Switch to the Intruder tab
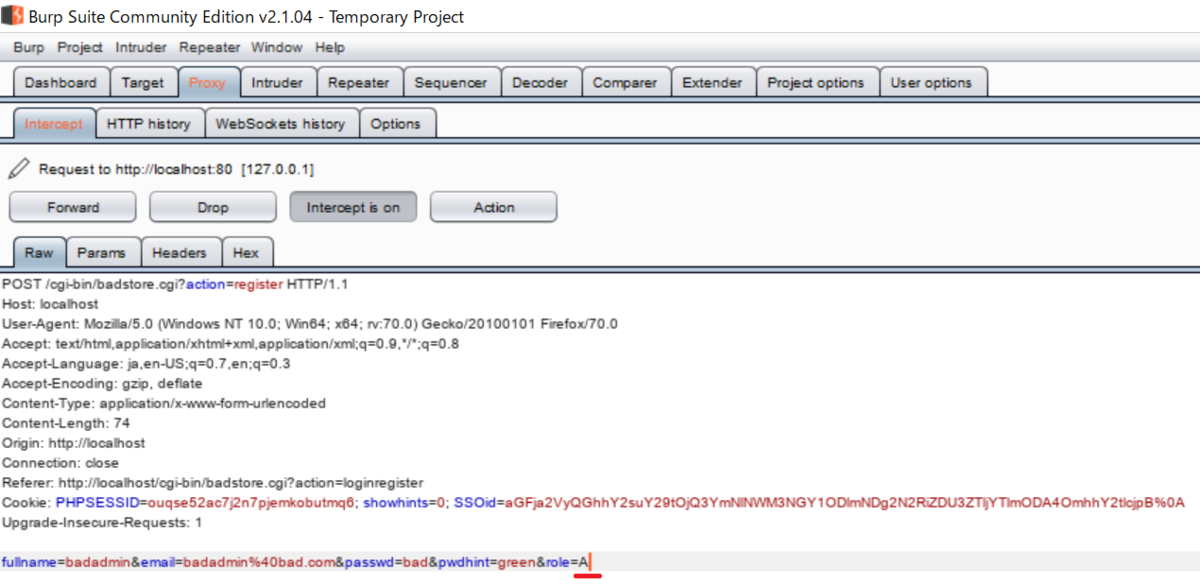The image size is (1200, 585). 277,83
